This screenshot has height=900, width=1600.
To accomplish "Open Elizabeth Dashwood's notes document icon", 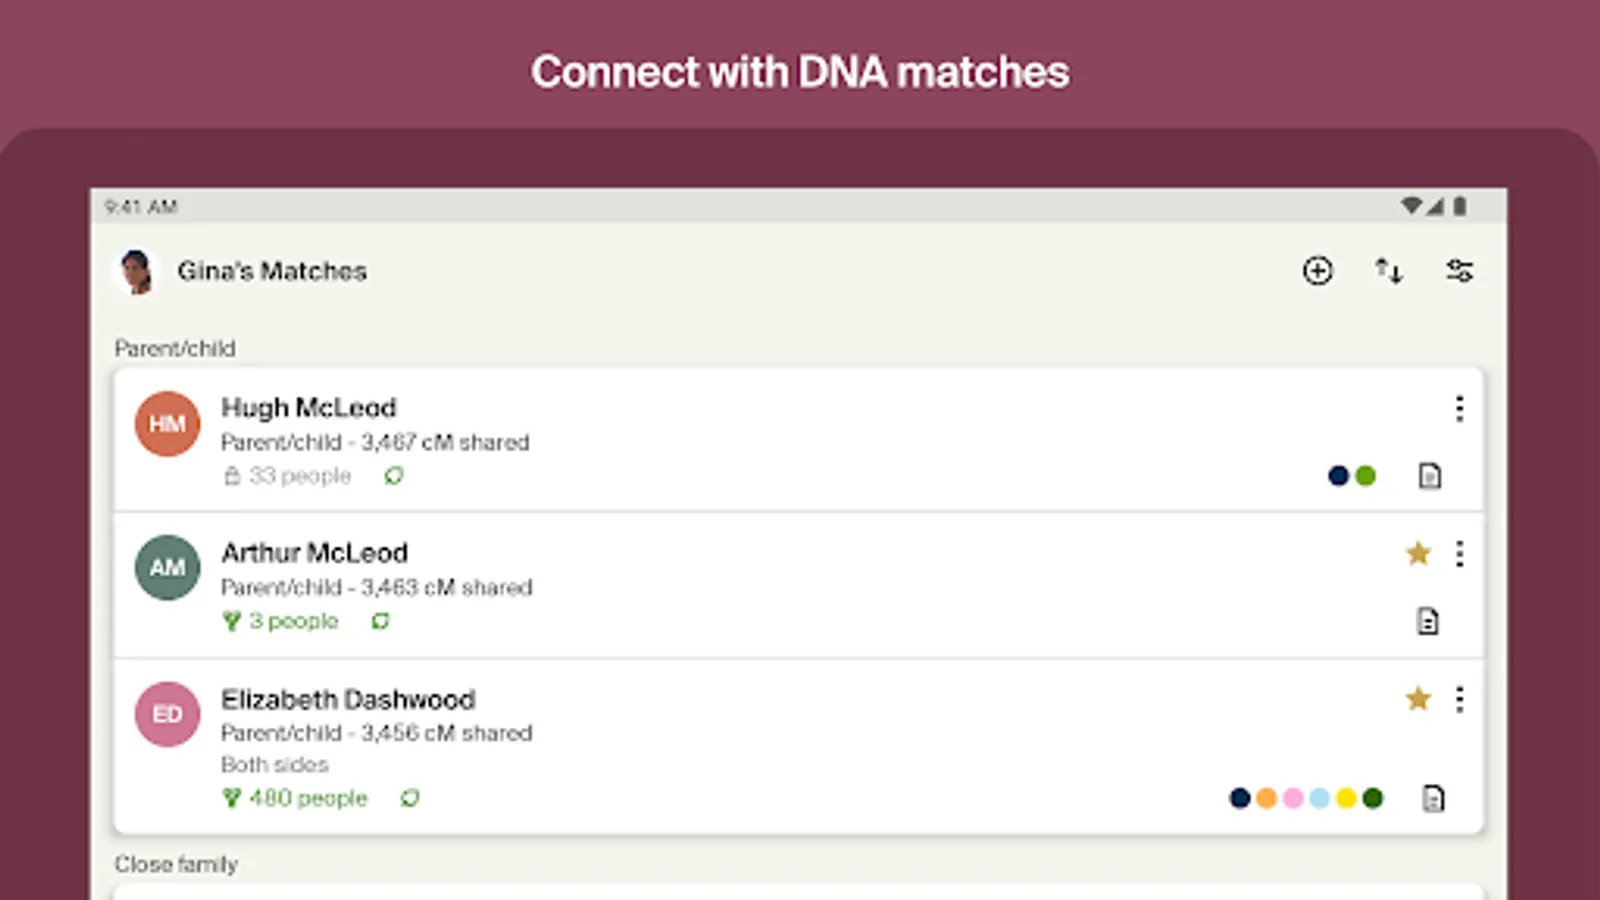I will click(1433, 798).
